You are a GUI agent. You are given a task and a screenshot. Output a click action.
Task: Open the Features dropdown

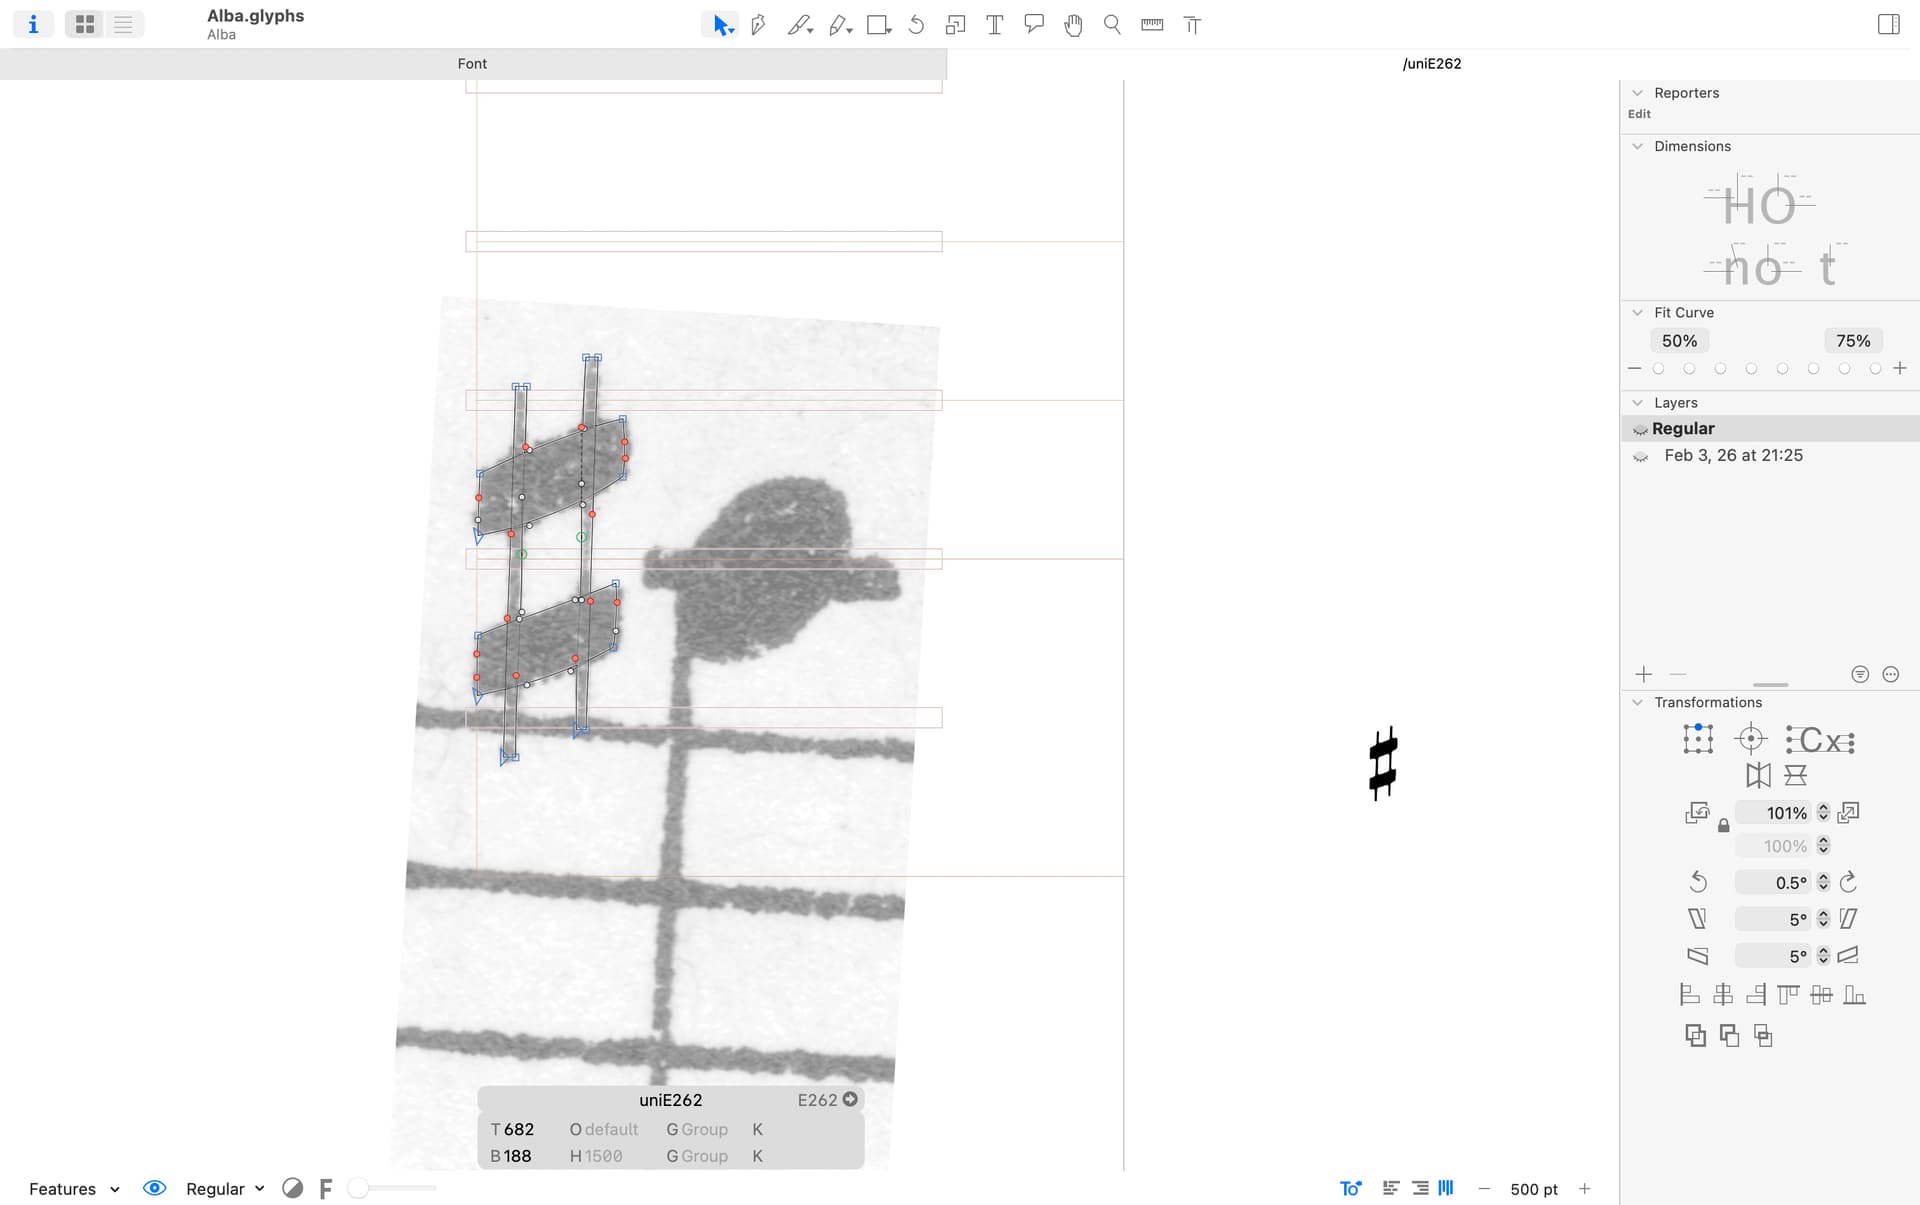pos(74,1189)
